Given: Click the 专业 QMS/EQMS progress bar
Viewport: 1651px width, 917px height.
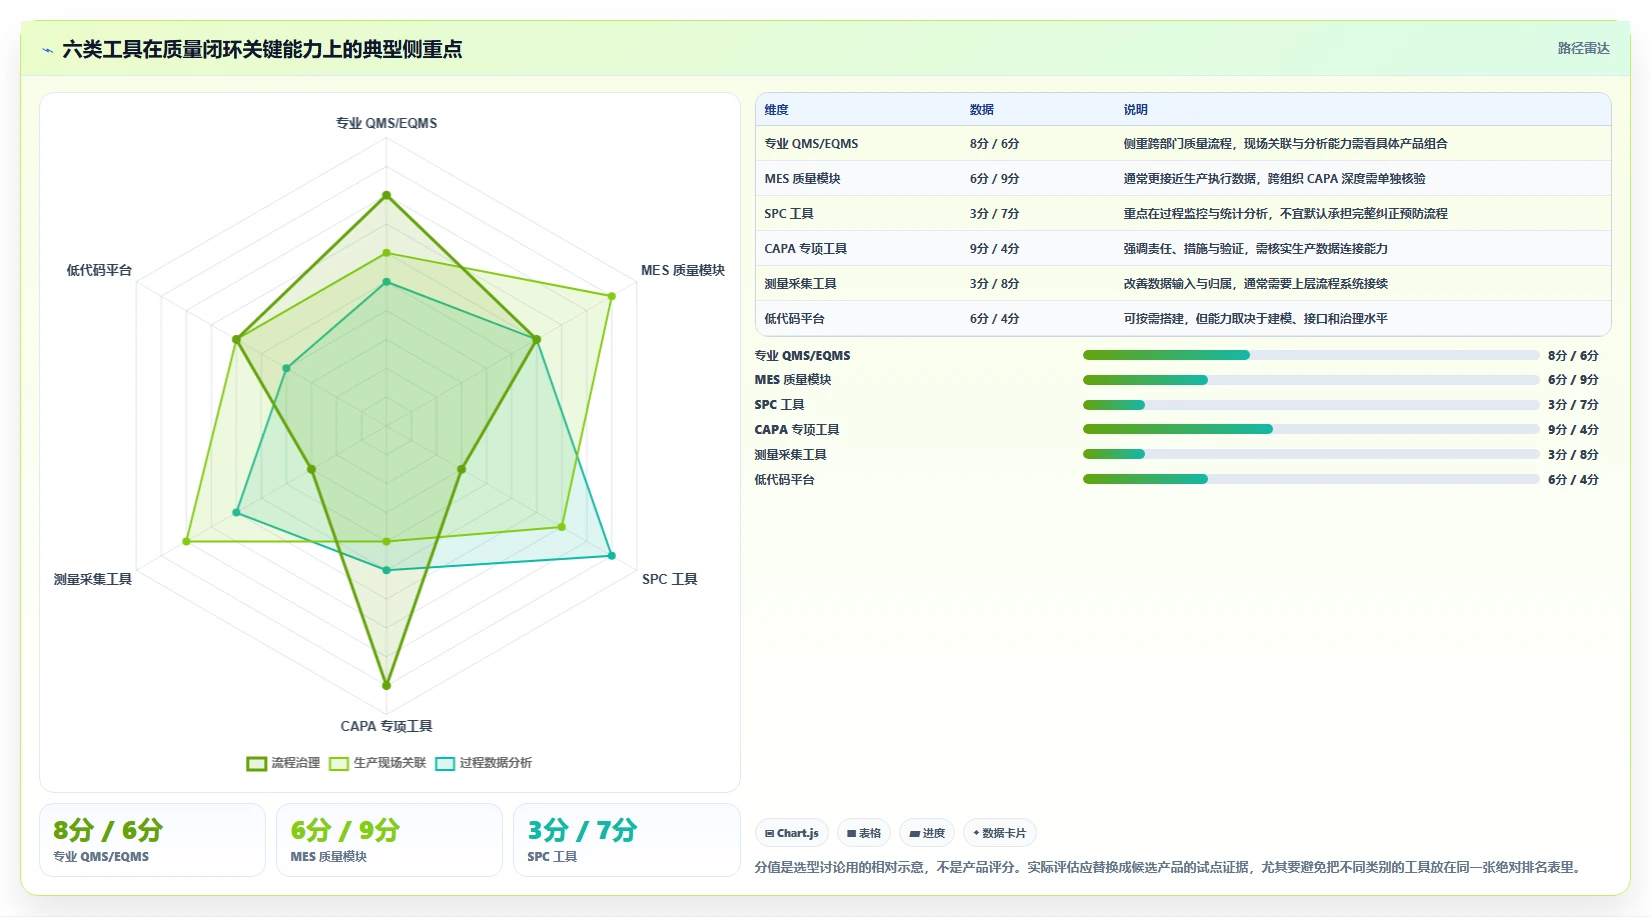Looking at the screenshot, I should tap(1311, 355).
